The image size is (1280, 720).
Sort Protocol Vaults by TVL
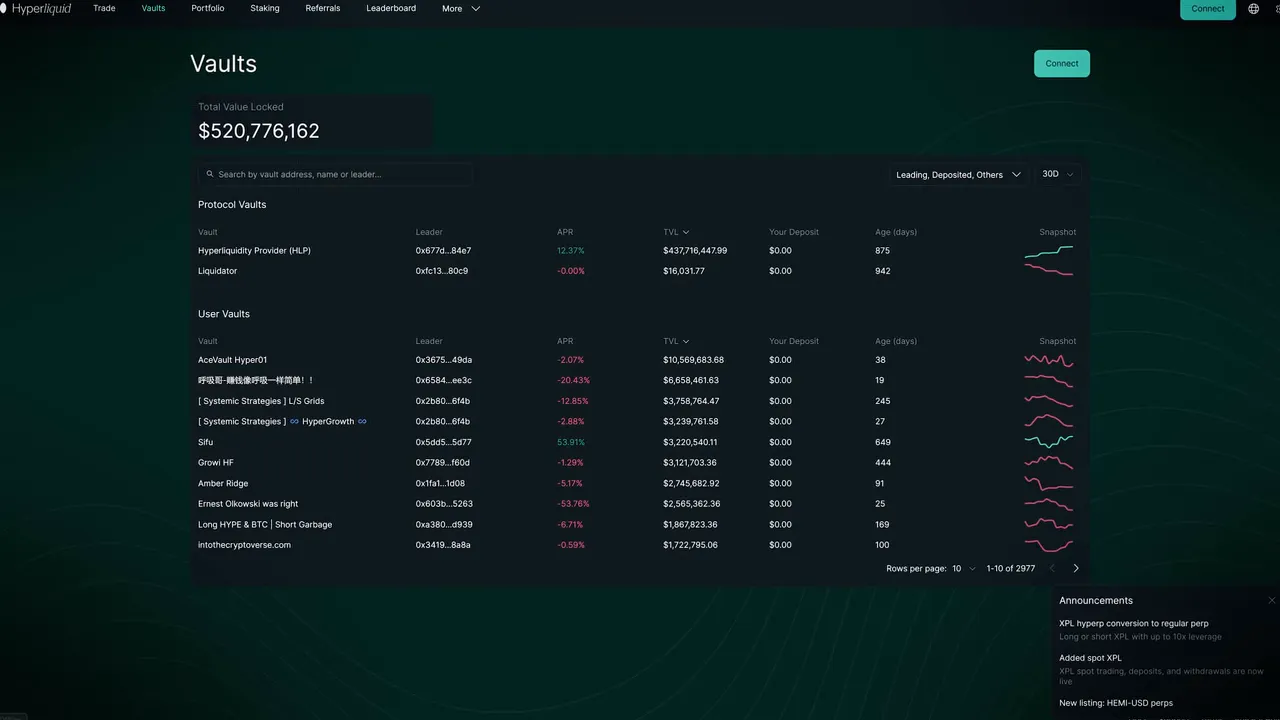(x=676, y=232)
